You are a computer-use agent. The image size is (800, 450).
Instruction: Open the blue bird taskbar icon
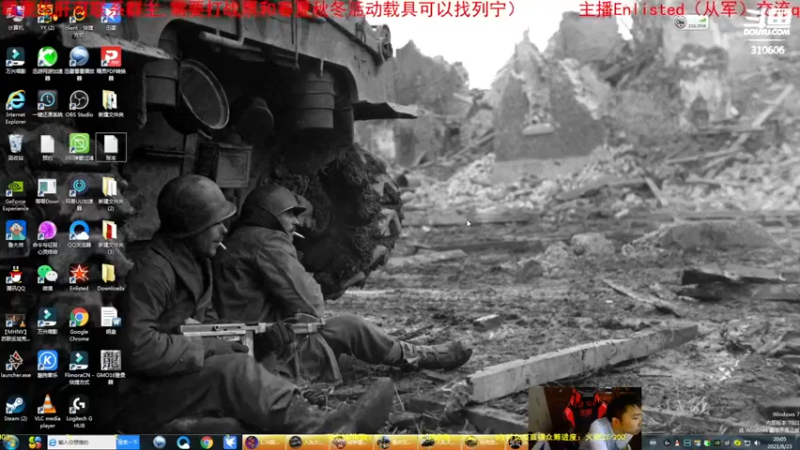(230, 442)
